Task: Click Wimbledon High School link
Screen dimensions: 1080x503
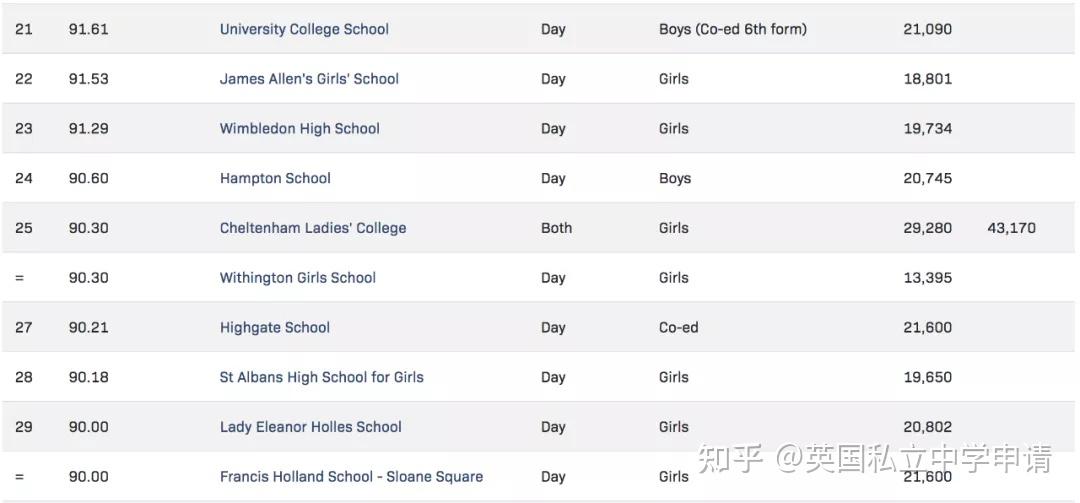Action: (x=300, y=128)
